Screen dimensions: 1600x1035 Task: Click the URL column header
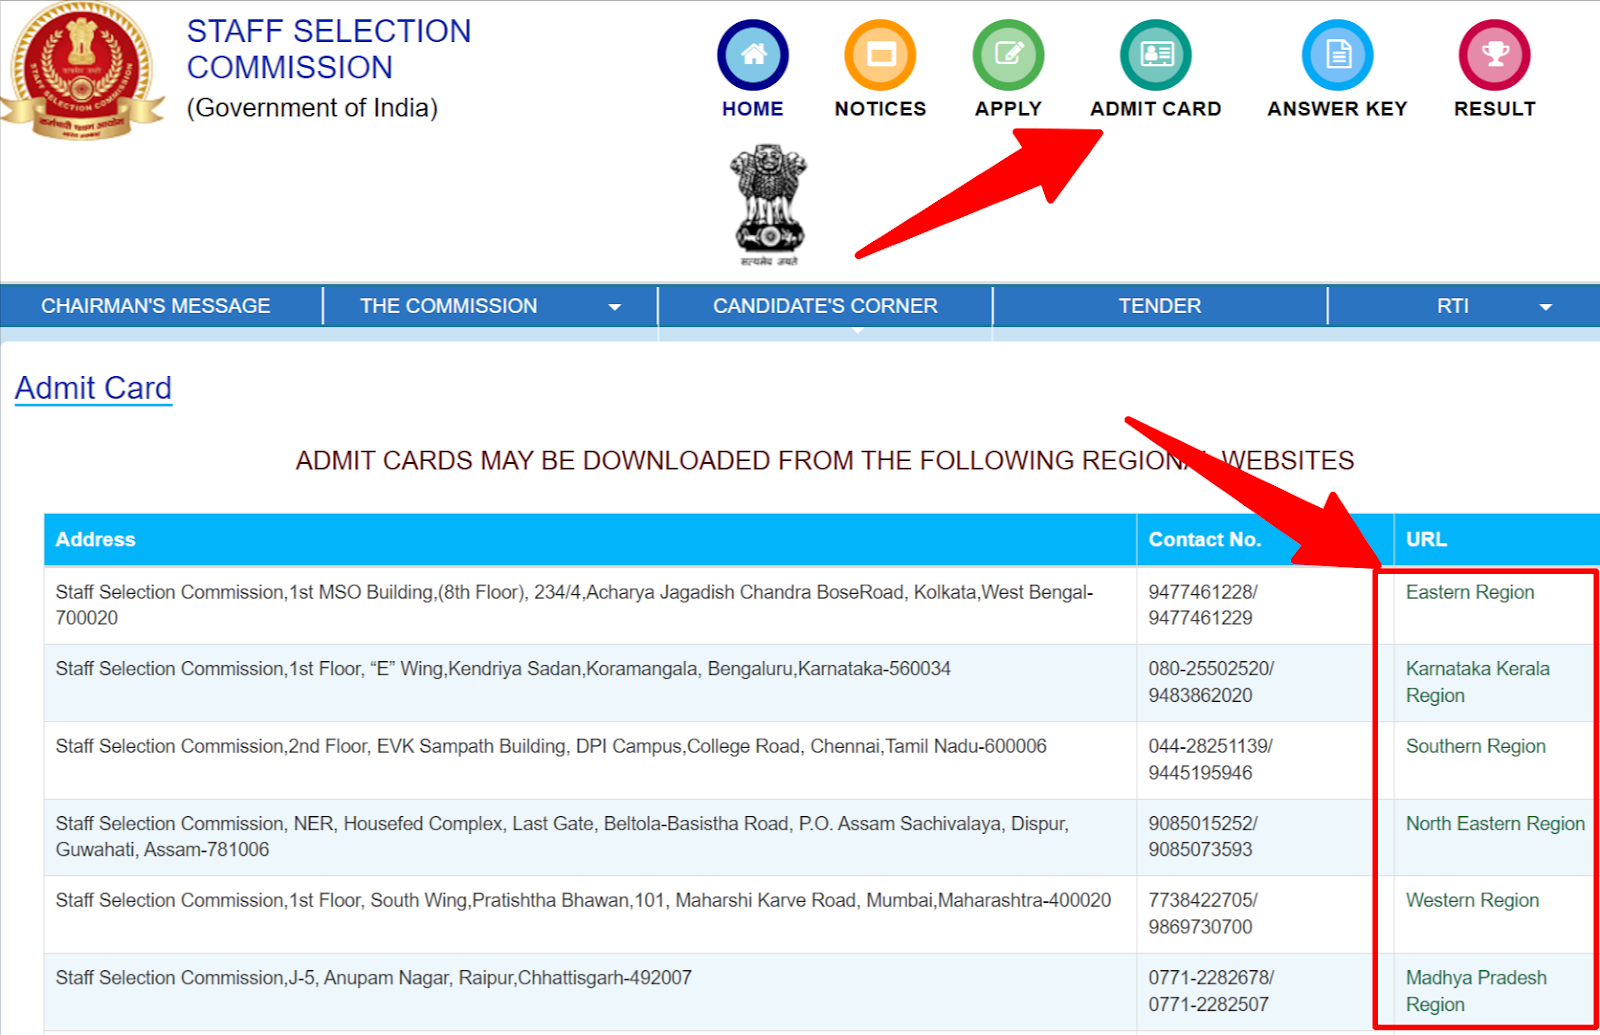pyautogui.click(x=1497, y=540)
